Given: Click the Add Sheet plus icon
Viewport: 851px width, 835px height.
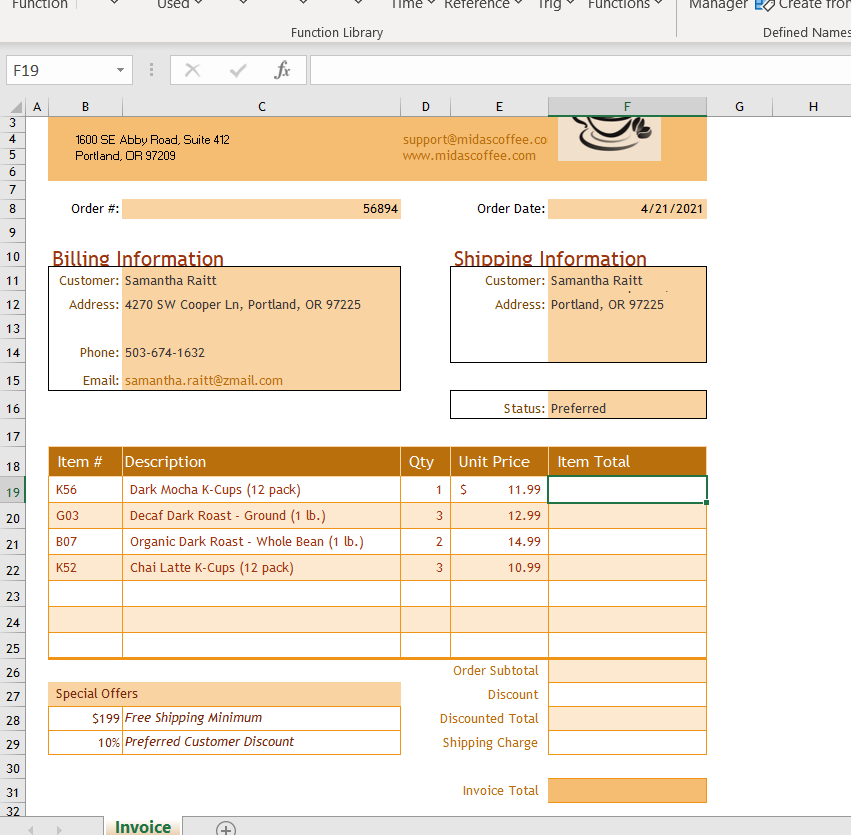Looking at the screenshot, I should [x=225, y=827].
